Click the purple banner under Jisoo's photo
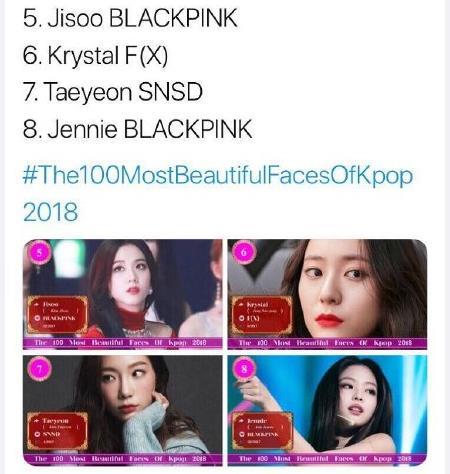Screen dimensions: 450x474 123,343
